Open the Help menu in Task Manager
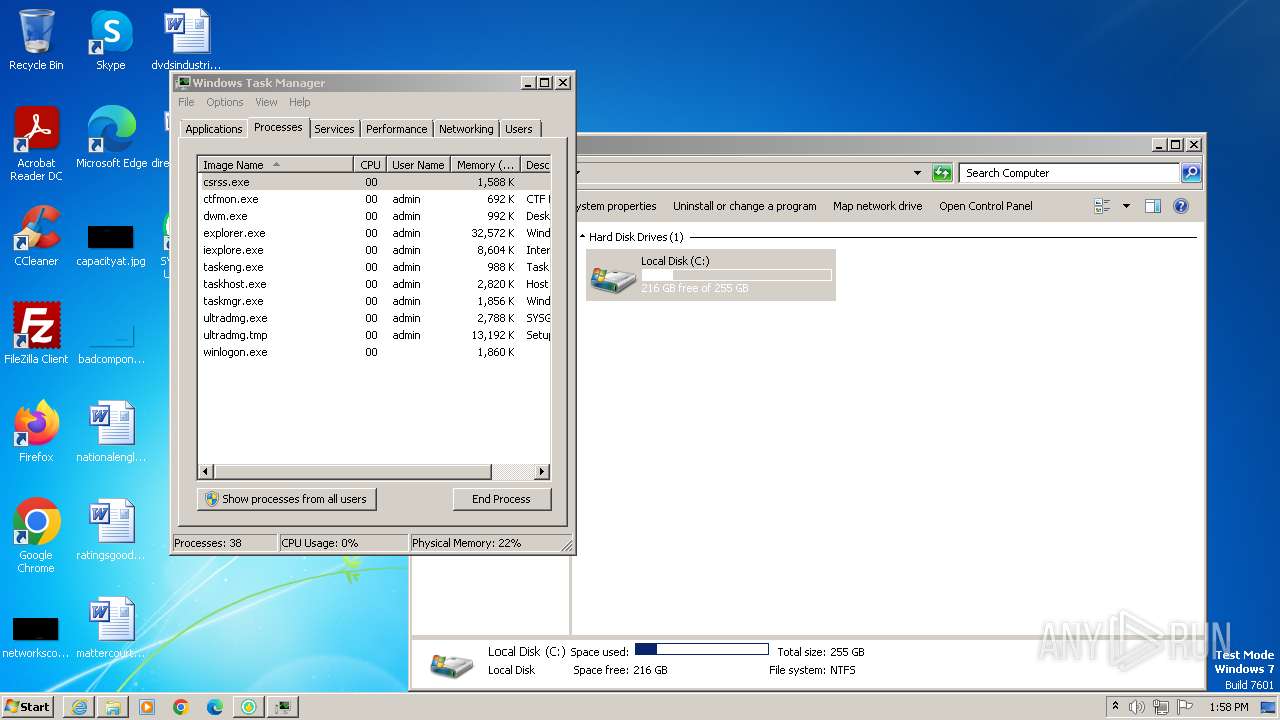1280x720 pixels. pos(300,102)
